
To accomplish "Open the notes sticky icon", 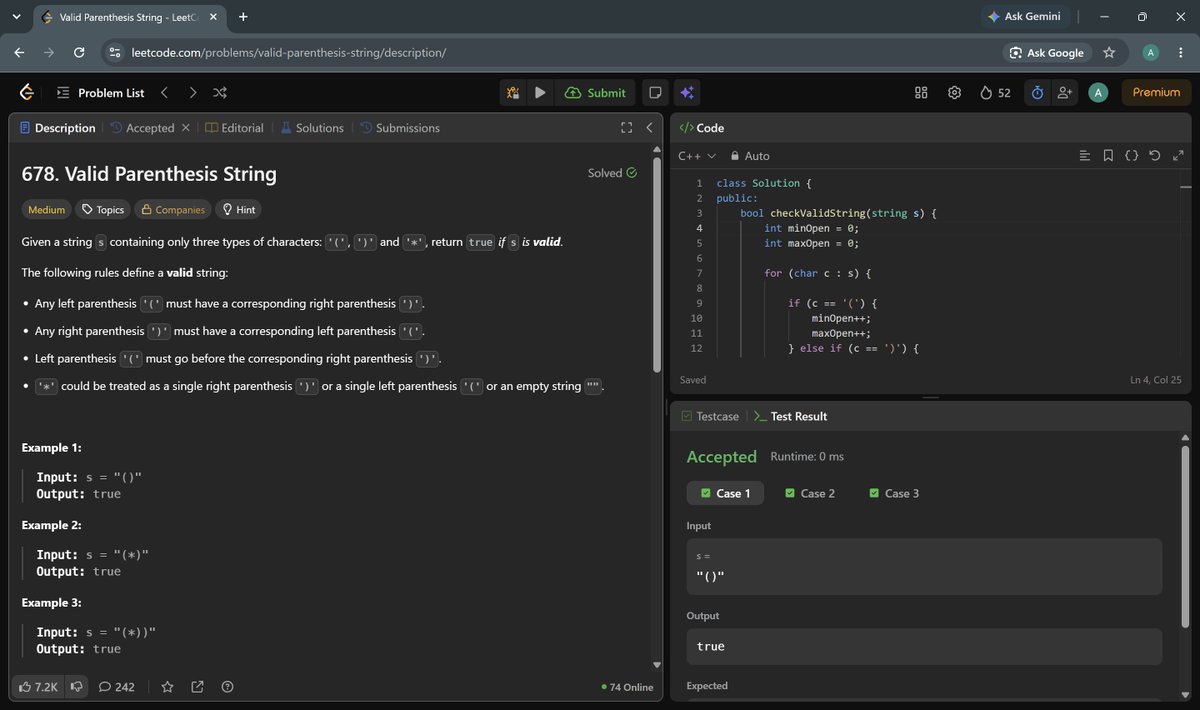I will point(655,93).
